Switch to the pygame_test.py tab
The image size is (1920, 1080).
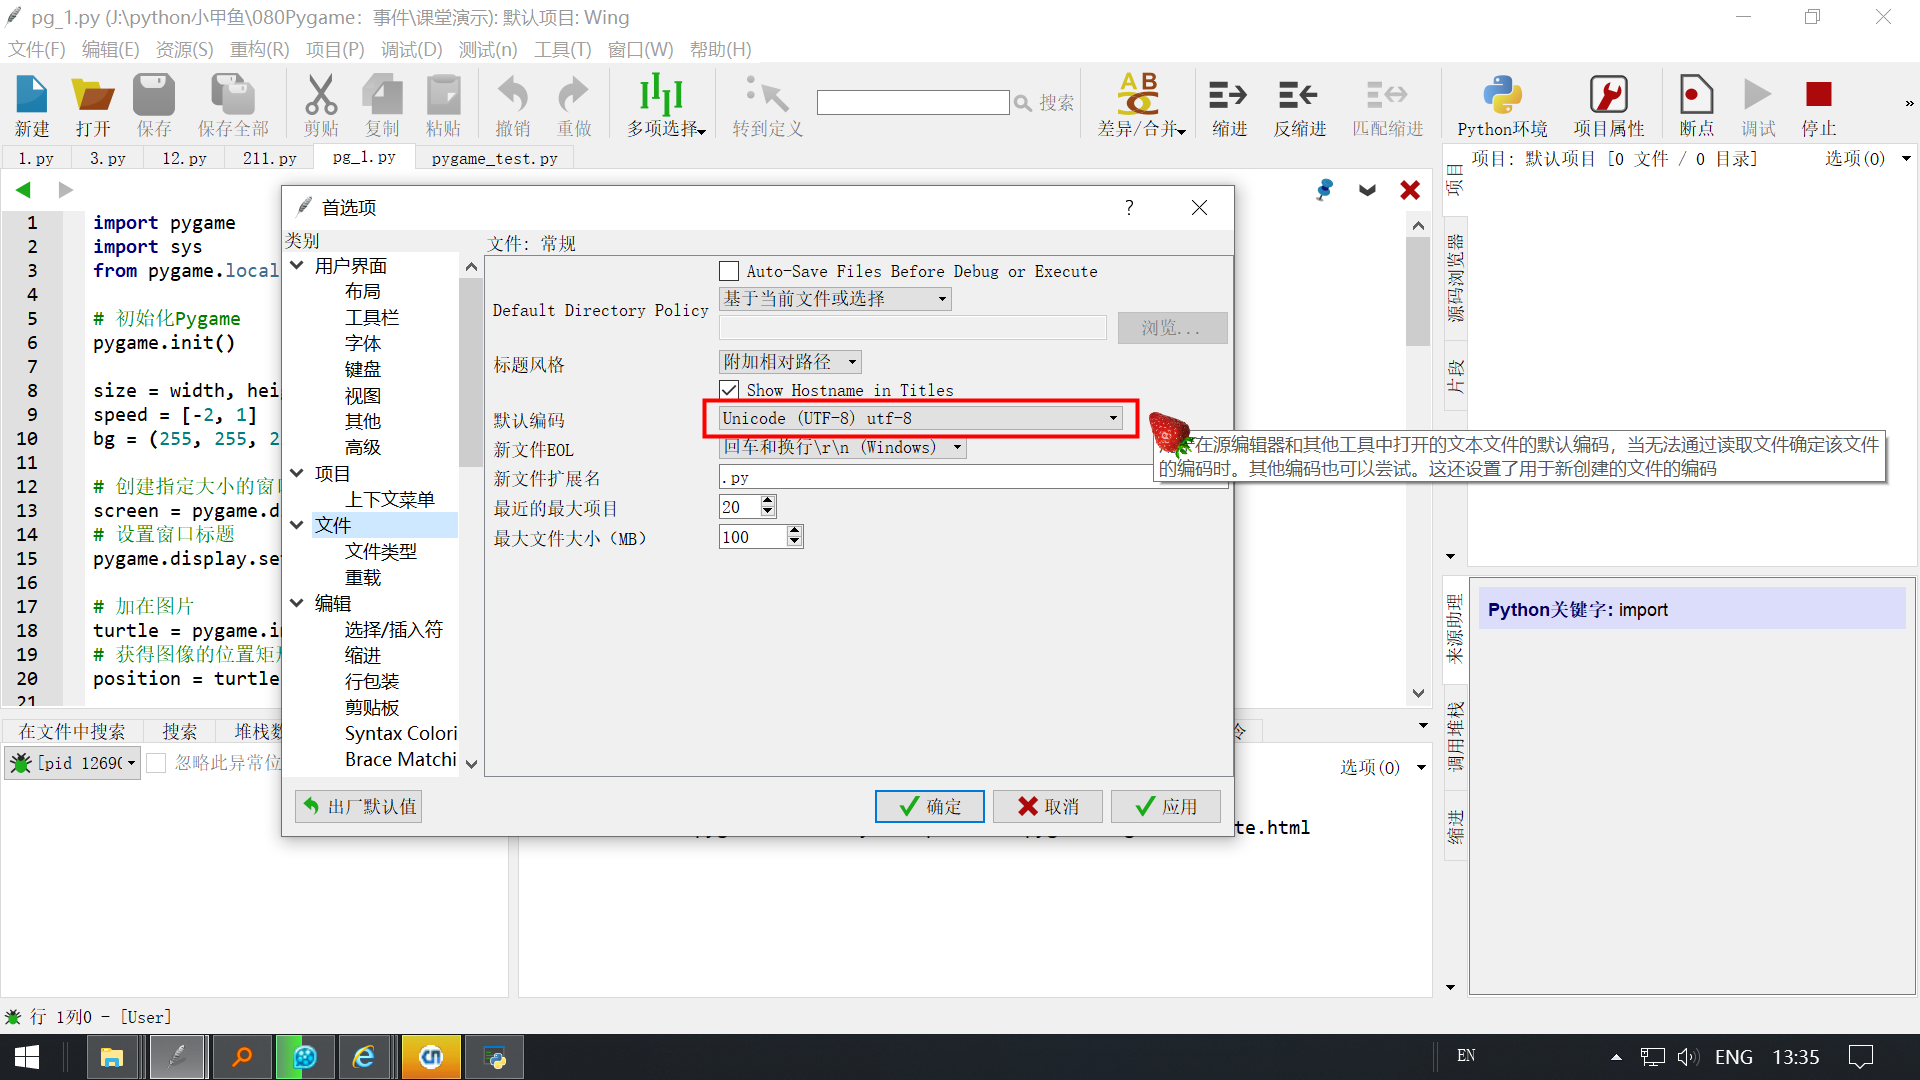[x=494, y=158]
